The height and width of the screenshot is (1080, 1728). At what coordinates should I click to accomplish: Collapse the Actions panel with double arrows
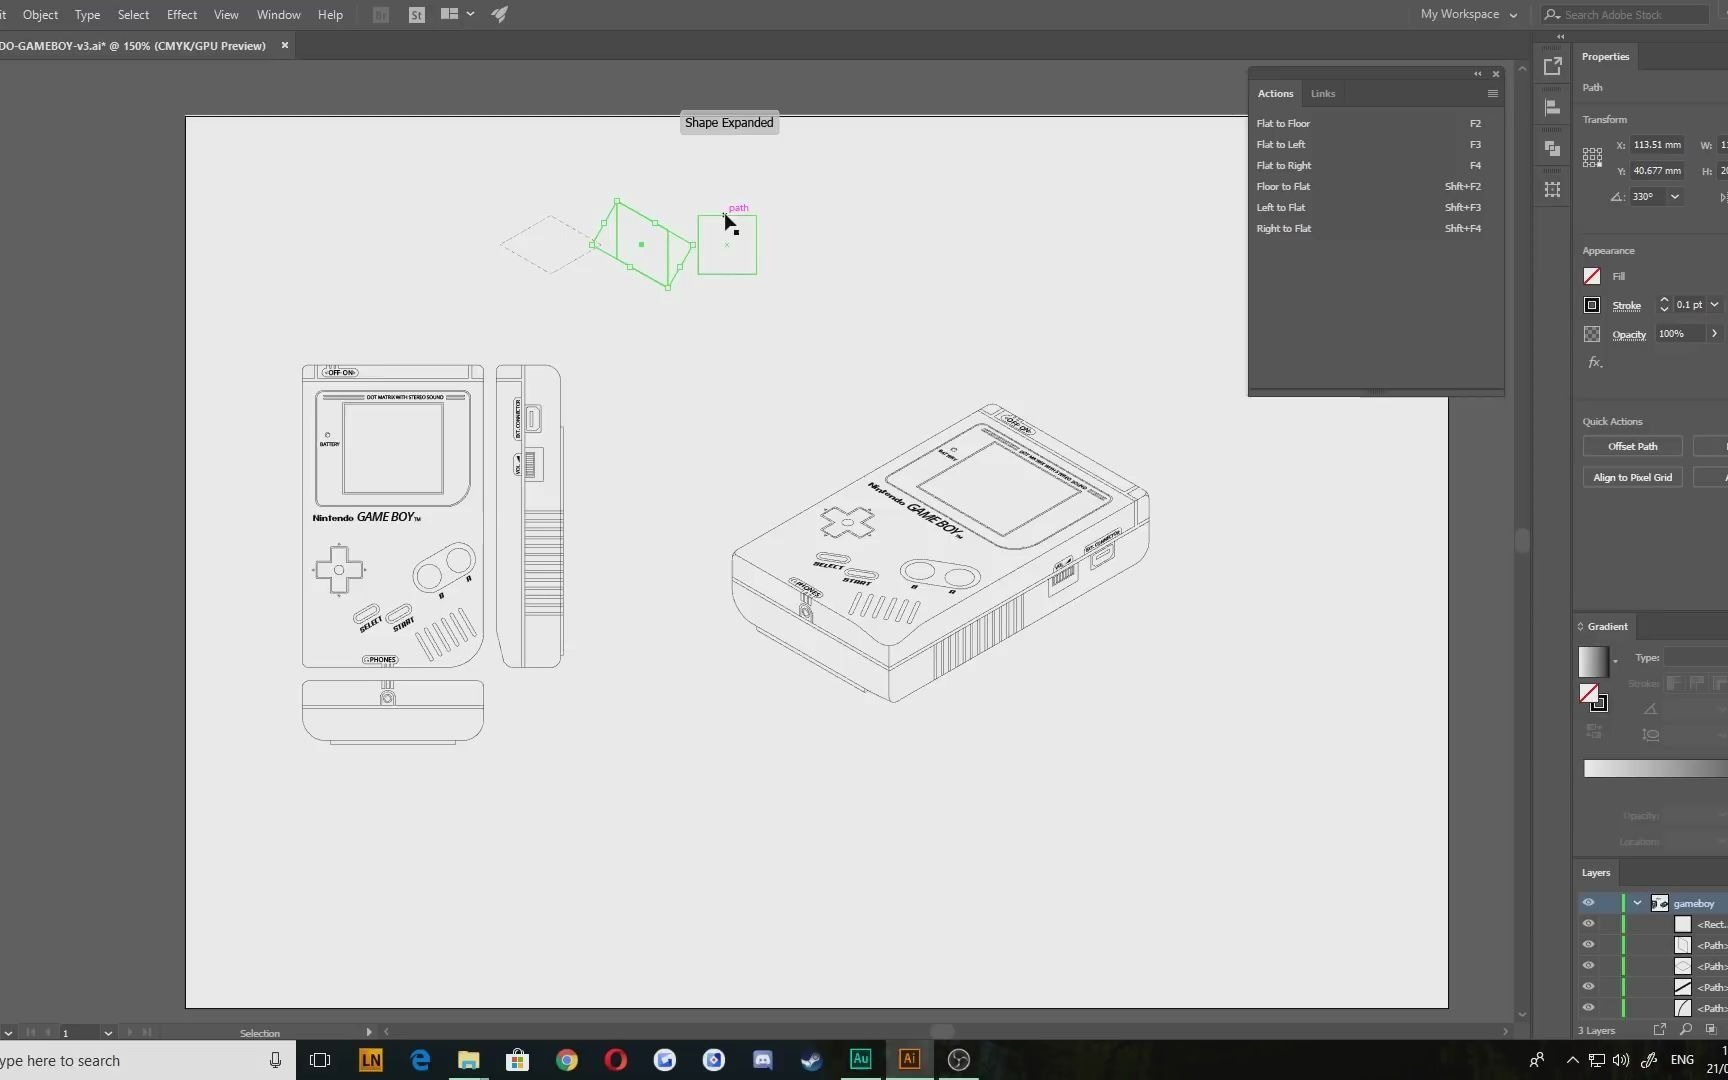[1477, 74]
